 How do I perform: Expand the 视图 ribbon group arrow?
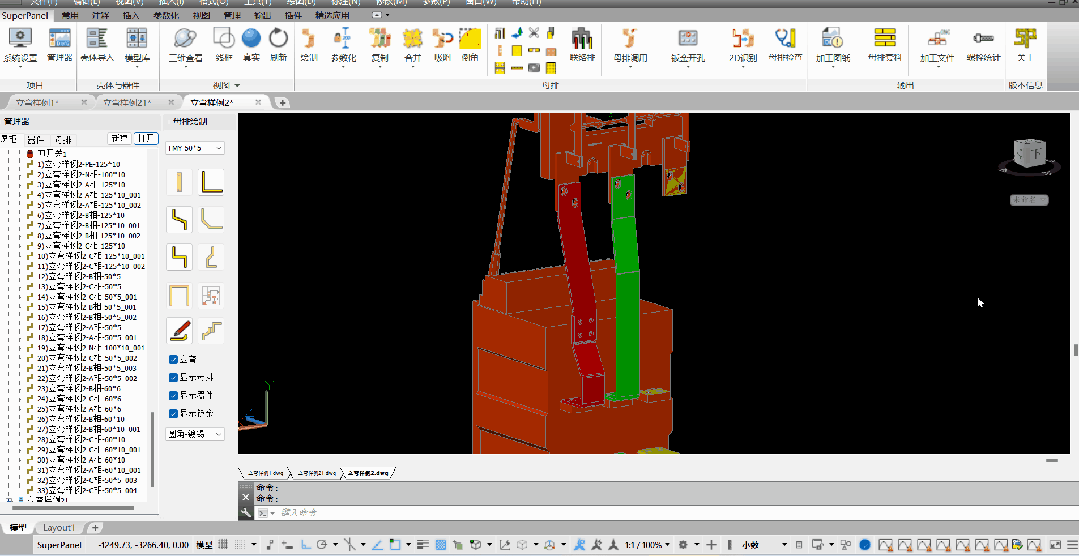[x=237, y=85]
